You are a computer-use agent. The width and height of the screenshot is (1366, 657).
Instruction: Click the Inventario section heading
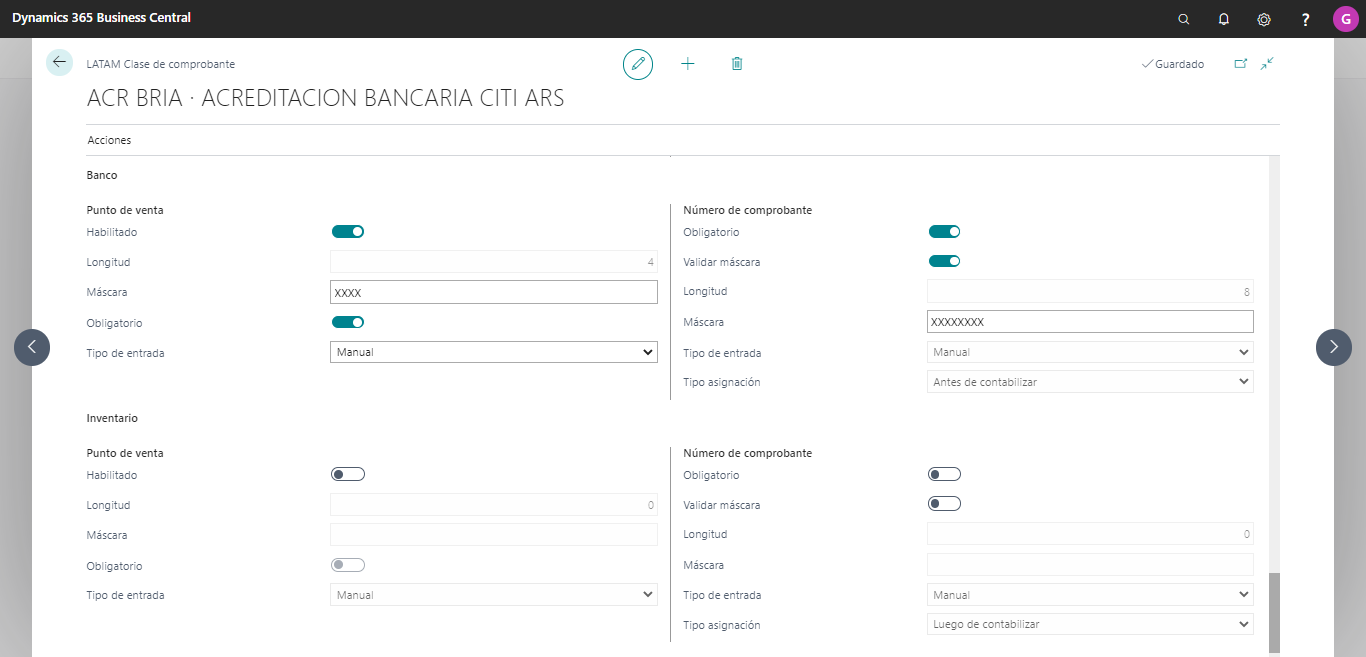[x=112, y=418]
